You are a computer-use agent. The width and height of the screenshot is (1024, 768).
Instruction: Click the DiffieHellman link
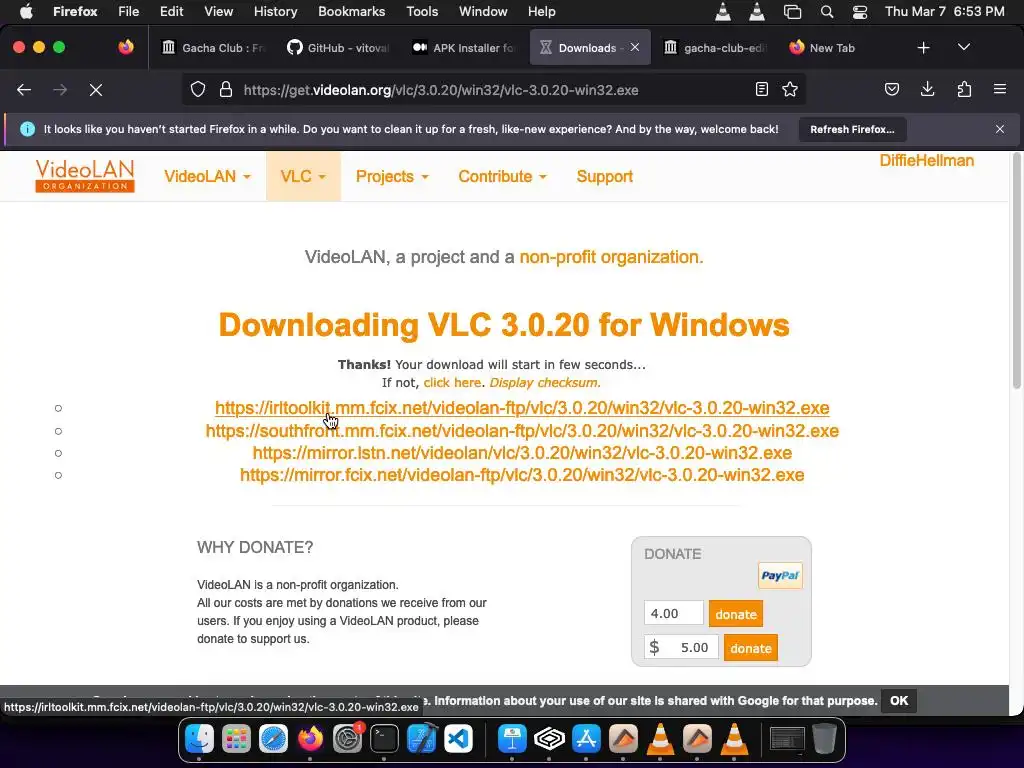926,161
